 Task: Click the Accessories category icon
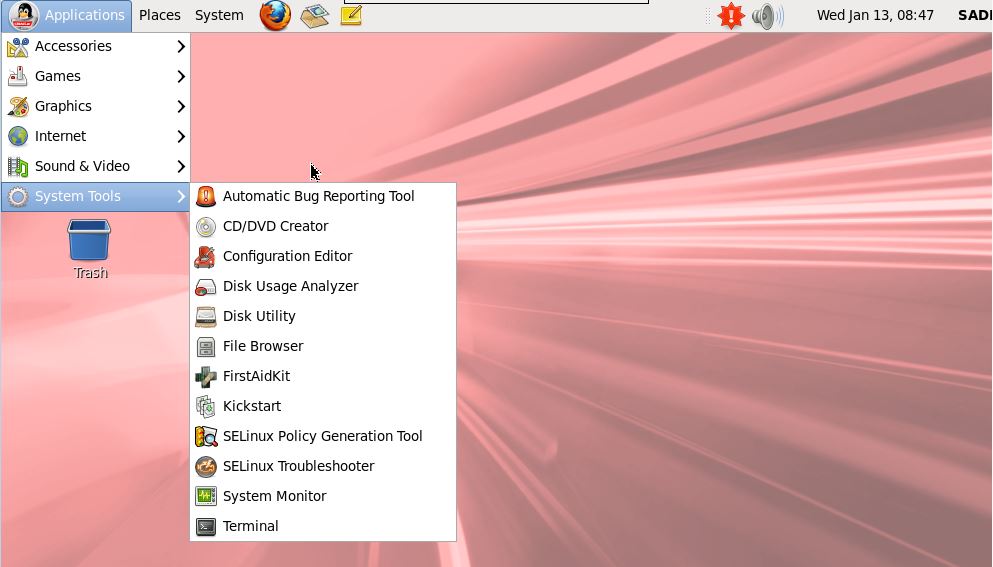point(18,46)
